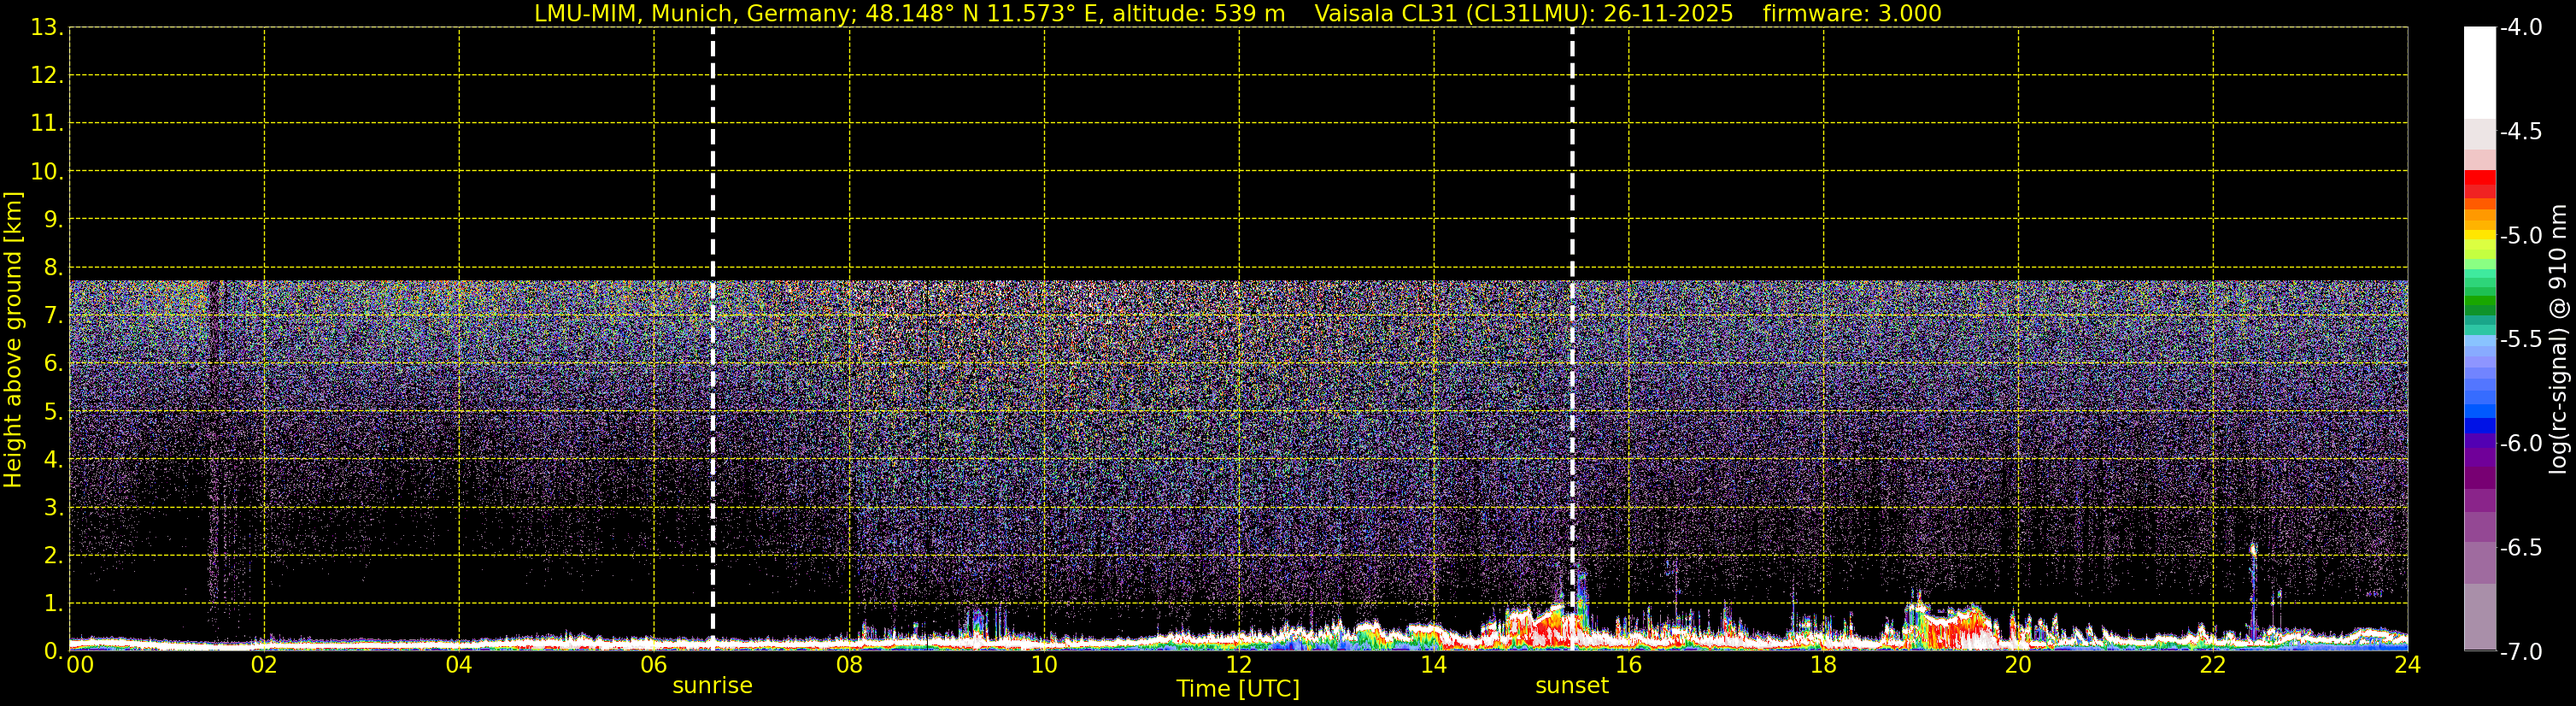Viewport: 2576px width, 706px height.
Task: Click the sunset dashed vertical line
Action: pos(1572,339)
